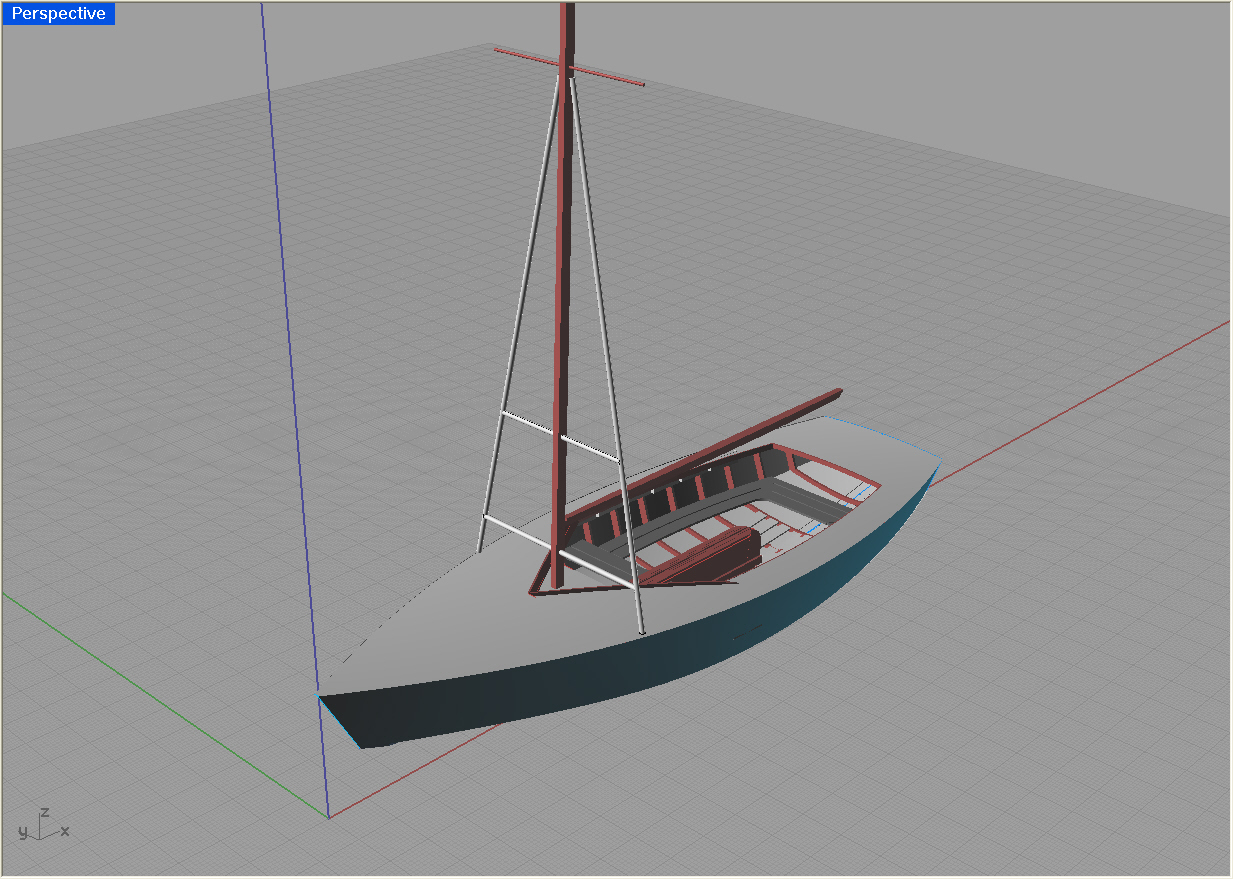The image size is (1233, 879).
Task: Select the left white A-frame leg
Action: pos(517,315)
